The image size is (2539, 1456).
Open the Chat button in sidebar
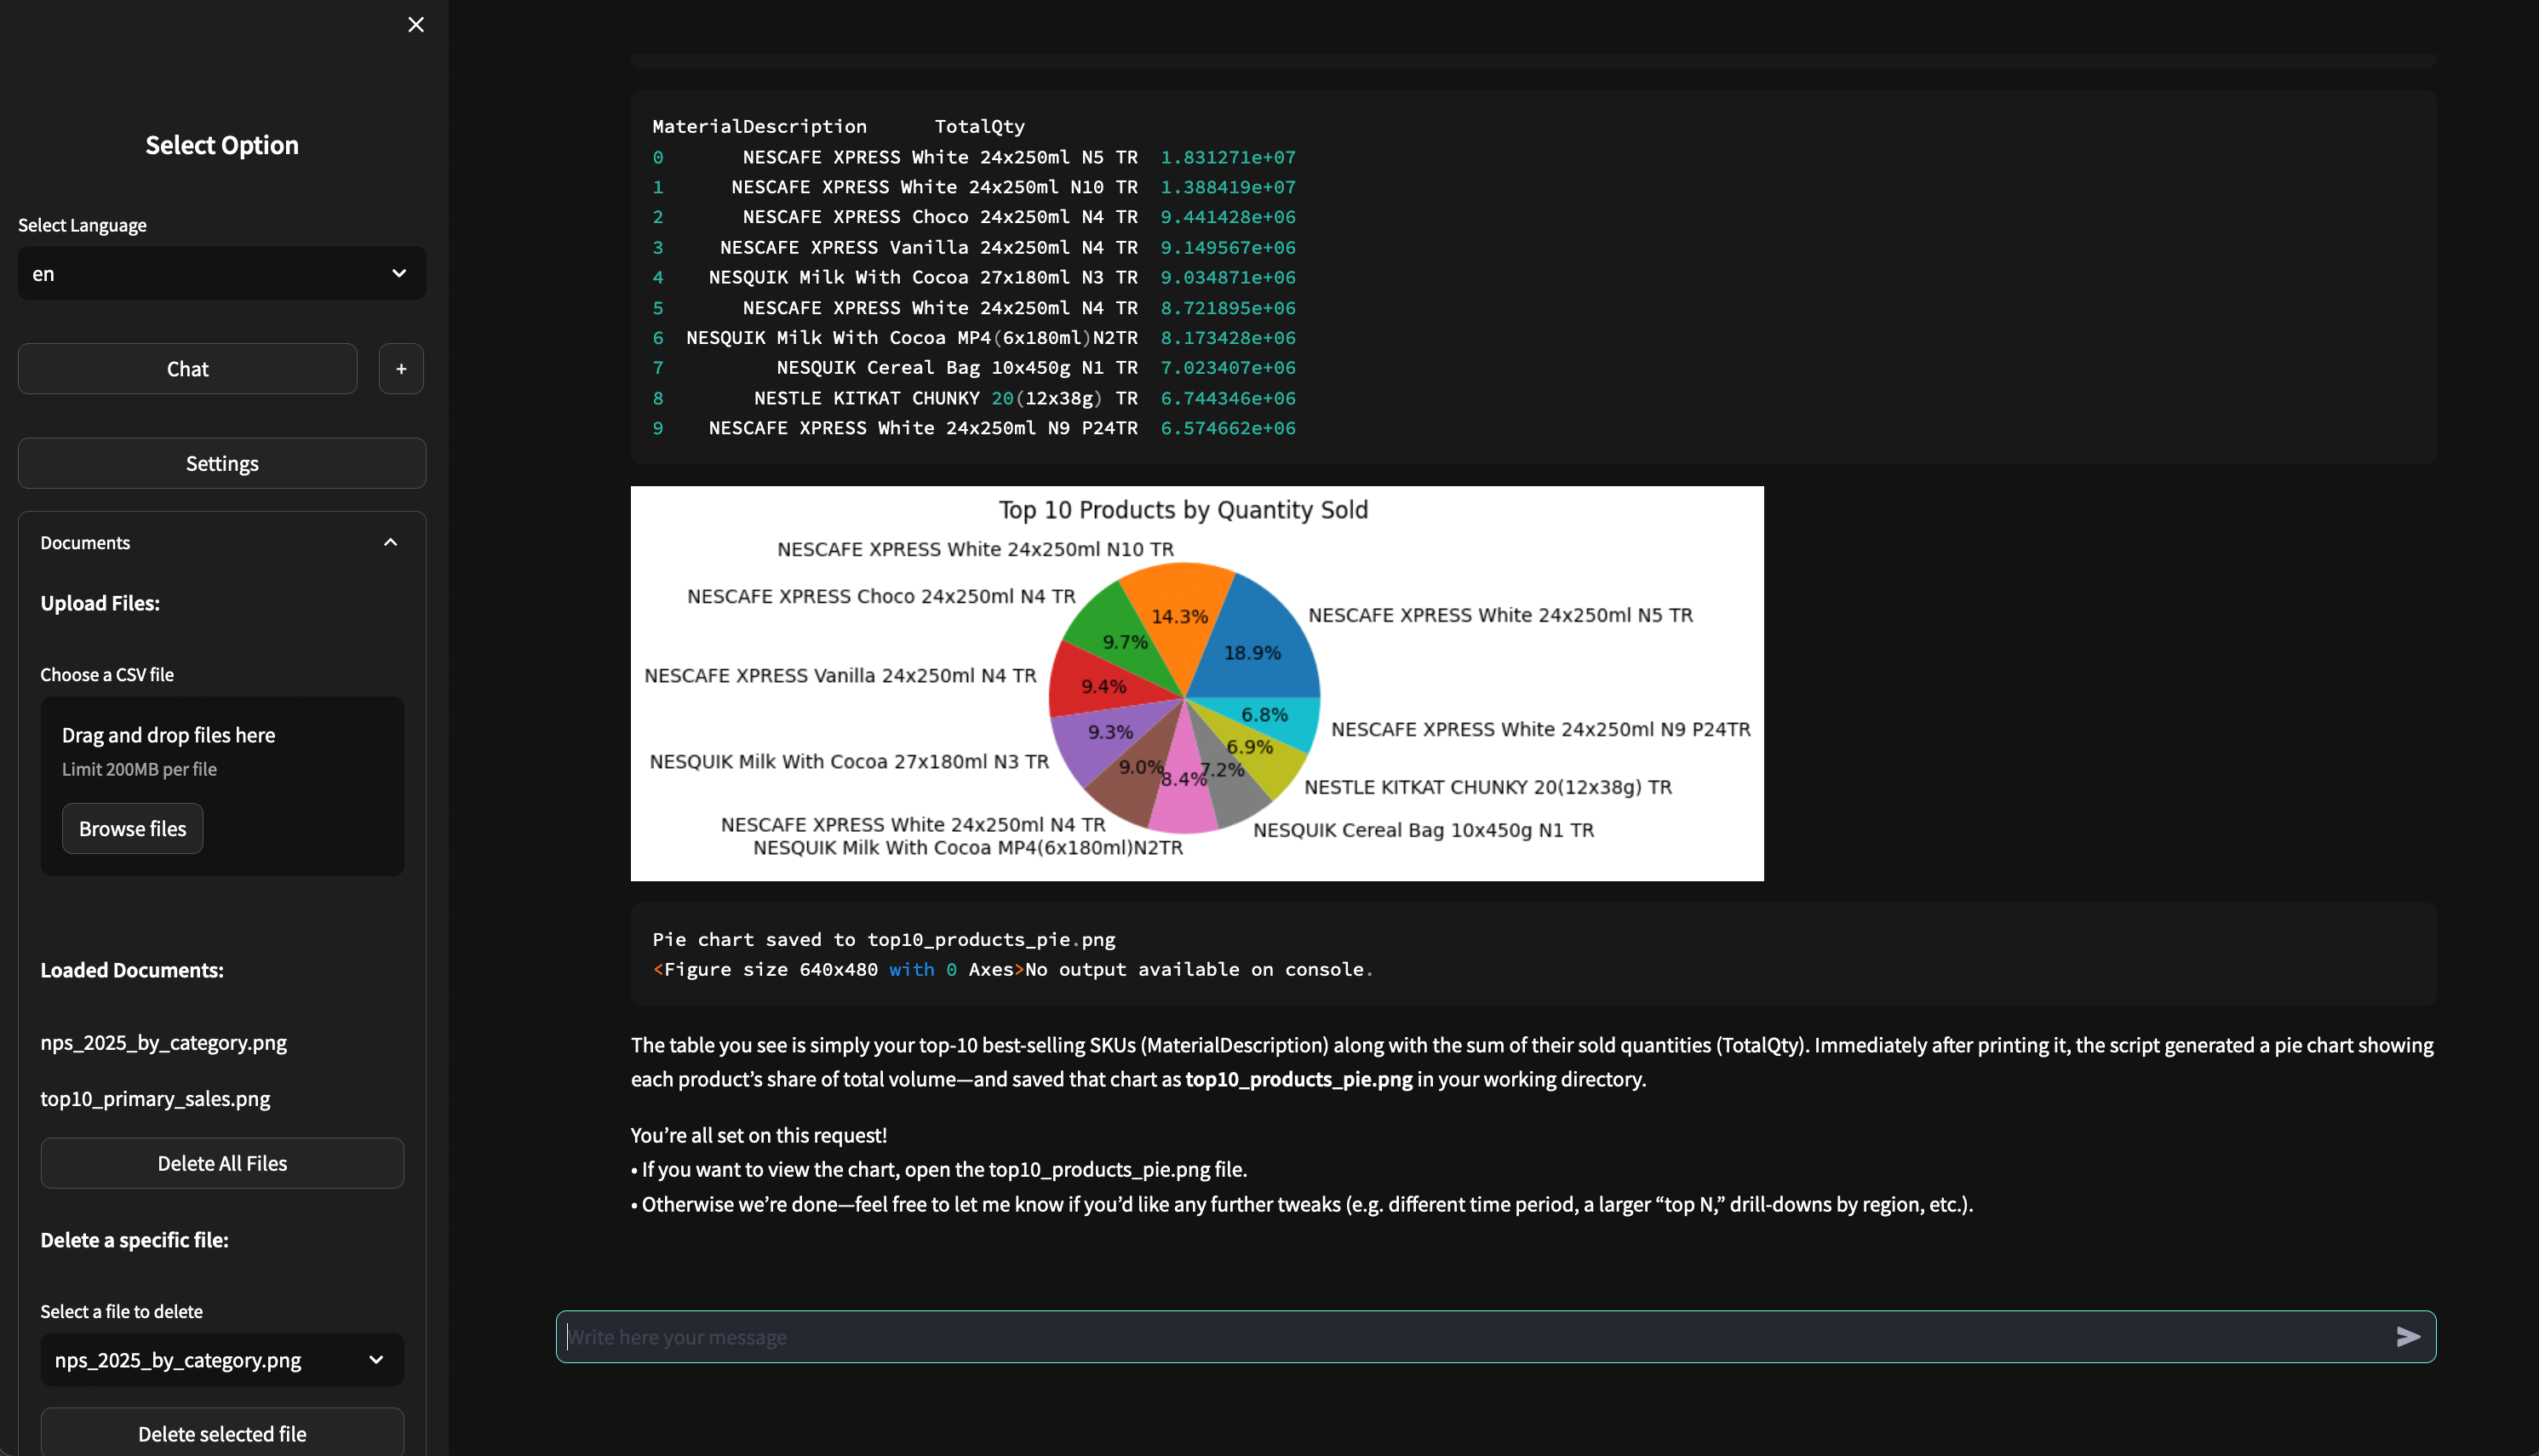point(188,369)
